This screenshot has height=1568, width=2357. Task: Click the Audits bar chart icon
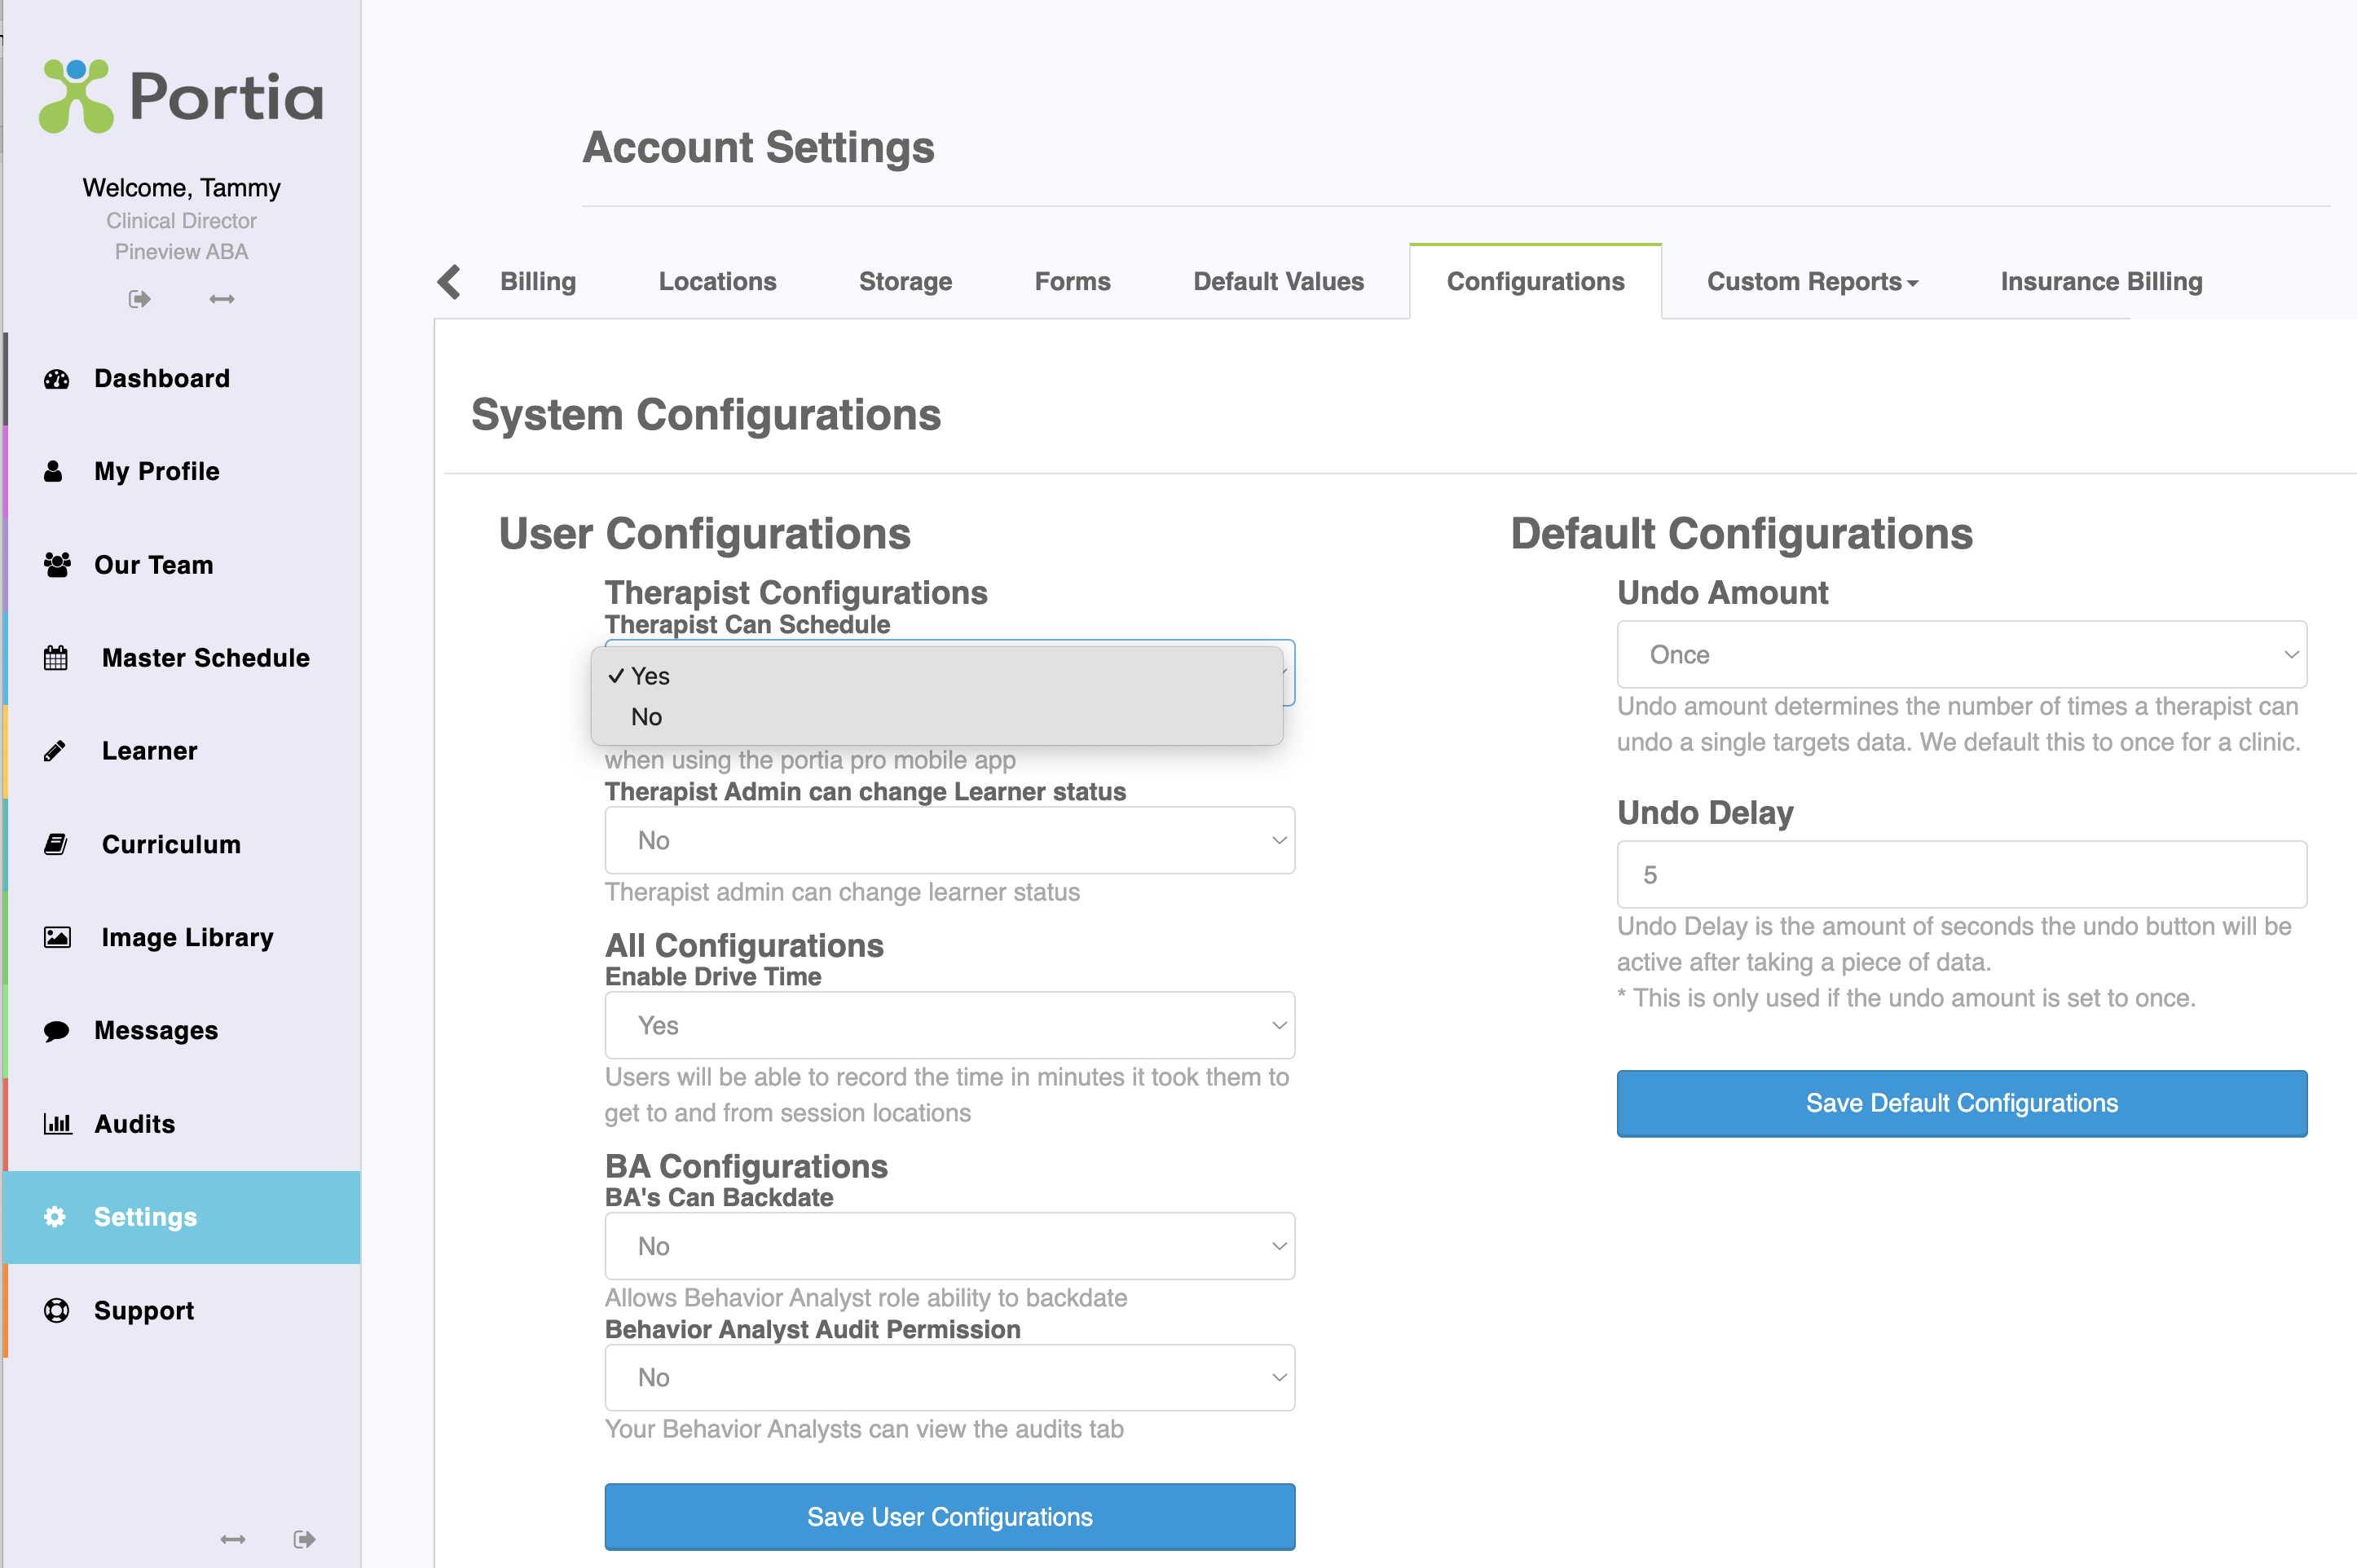click(x=57, y=1124)
